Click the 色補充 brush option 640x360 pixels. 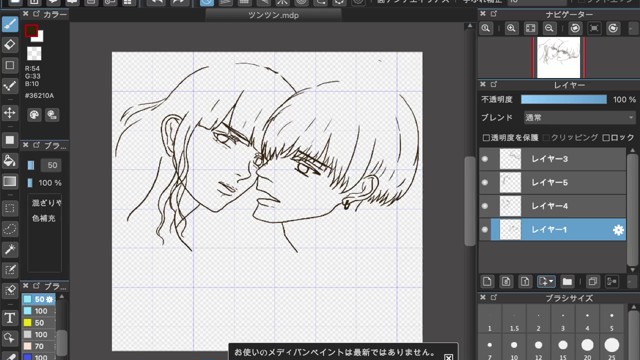(43, 218)
